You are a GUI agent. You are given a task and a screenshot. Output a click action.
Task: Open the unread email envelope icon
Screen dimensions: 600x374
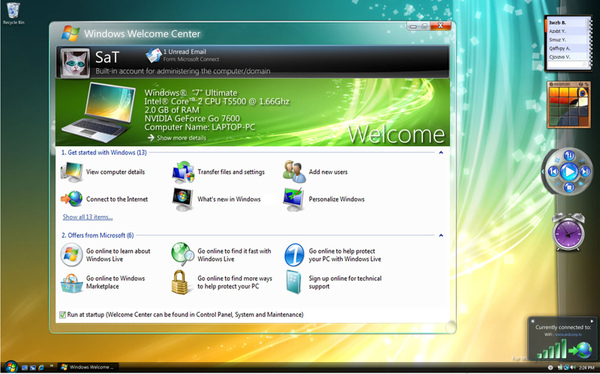click(x=153, y=55)
